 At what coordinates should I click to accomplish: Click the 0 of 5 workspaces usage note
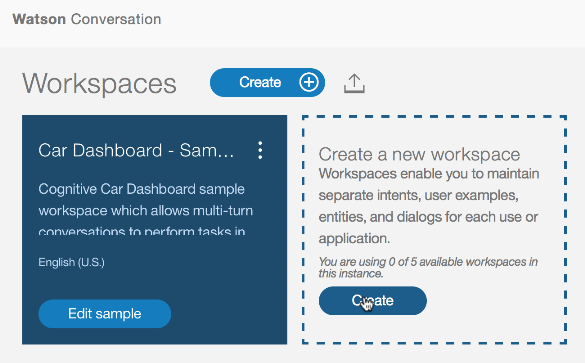coord(428,267)
